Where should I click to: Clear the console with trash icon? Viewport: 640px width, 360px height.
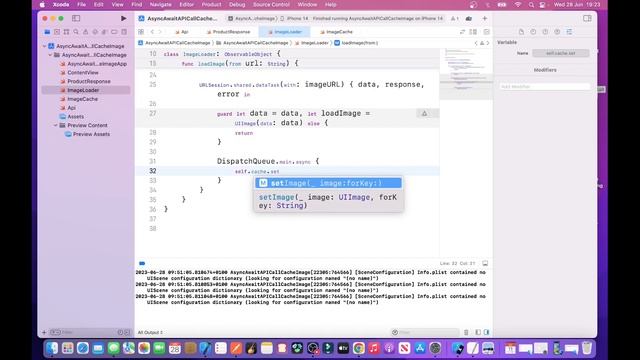(x=466, y=333)
